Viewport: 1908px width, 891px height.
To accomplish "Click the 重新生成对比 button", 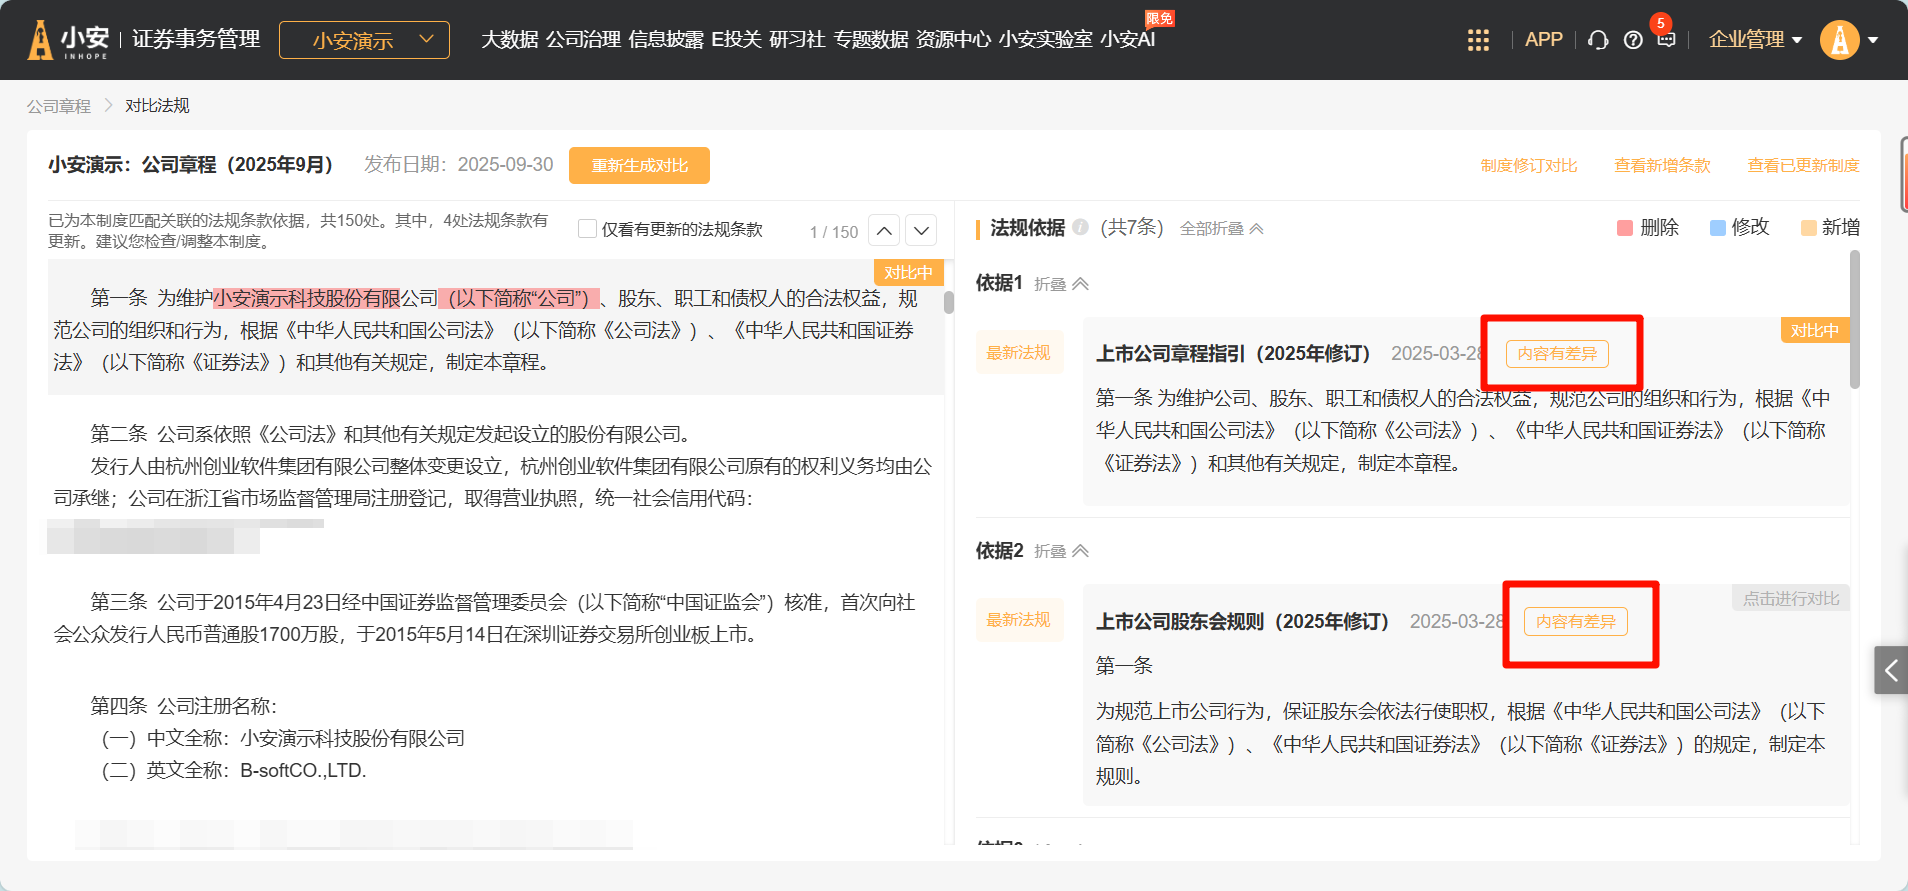I will tap(639, 165).
